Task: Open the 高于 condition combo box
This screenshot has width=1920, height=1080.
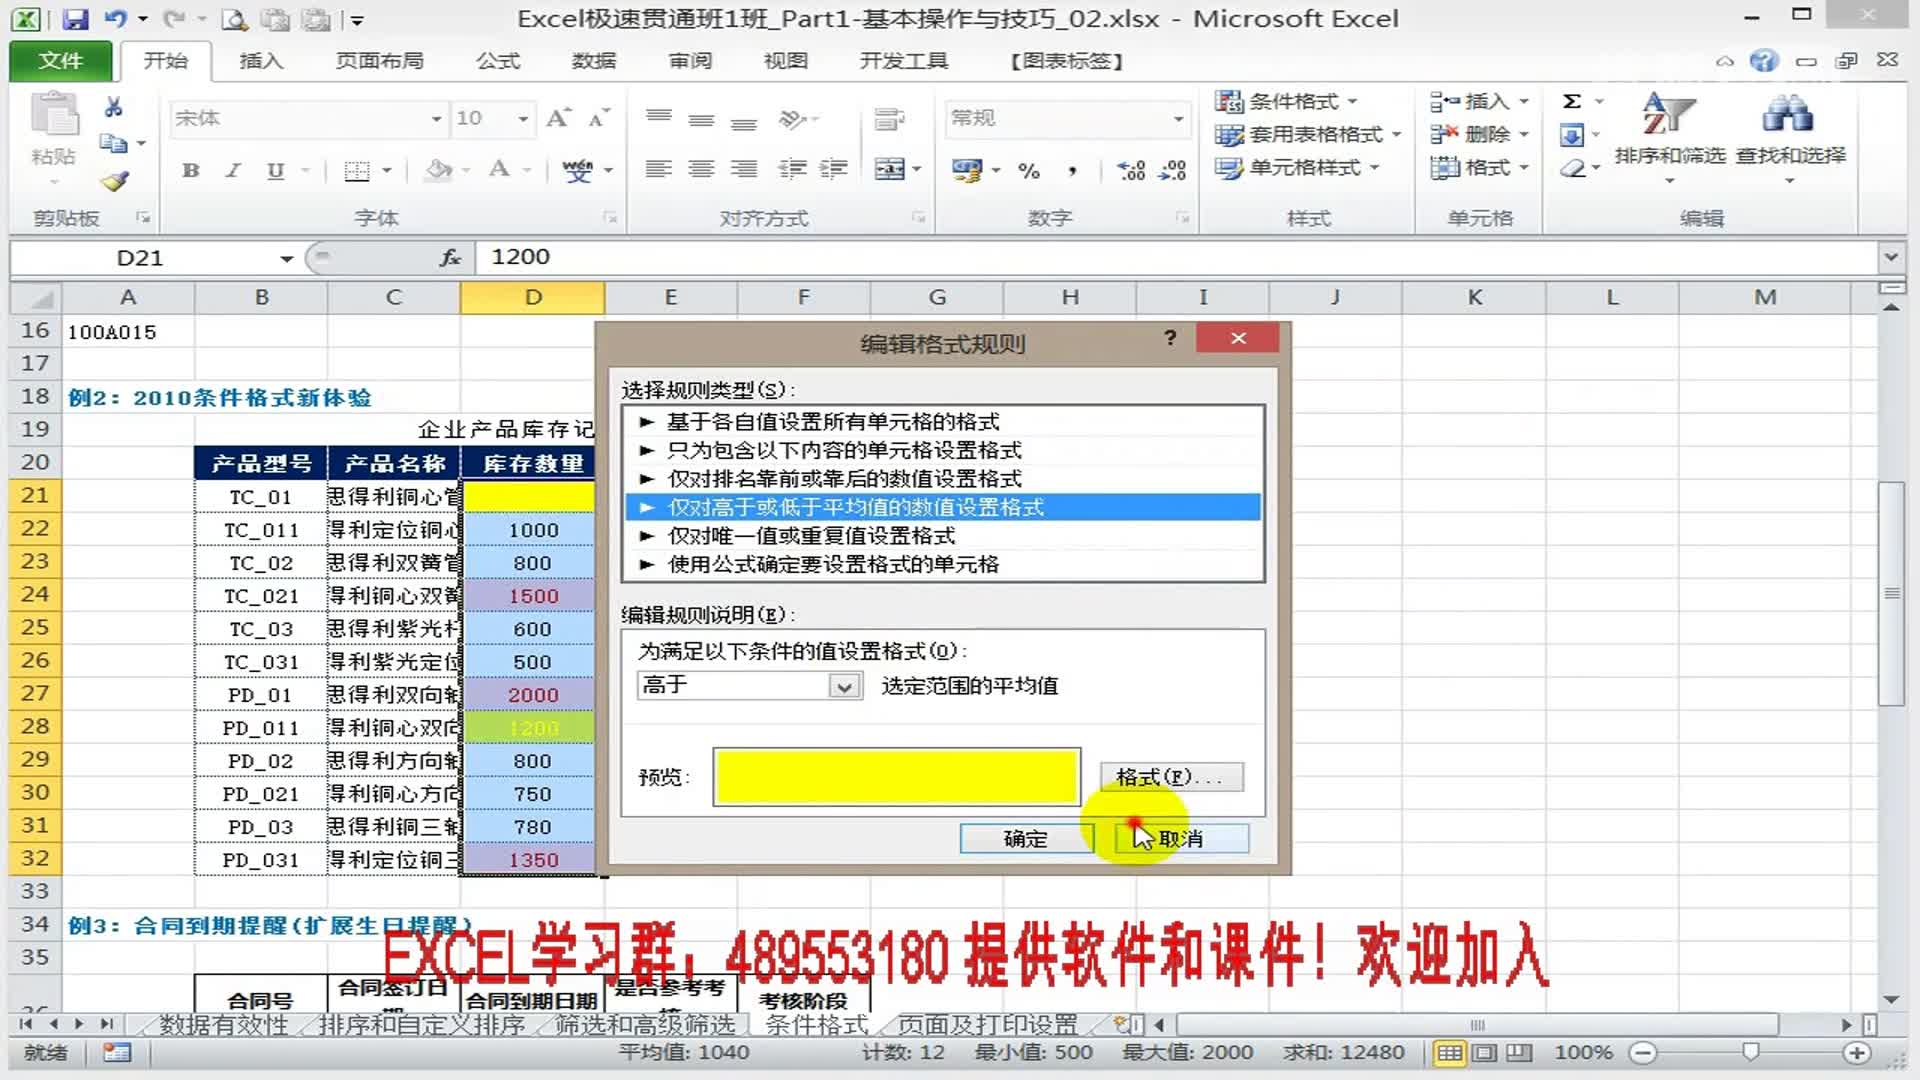Action: pyautogui.click(x=846, y=686)
